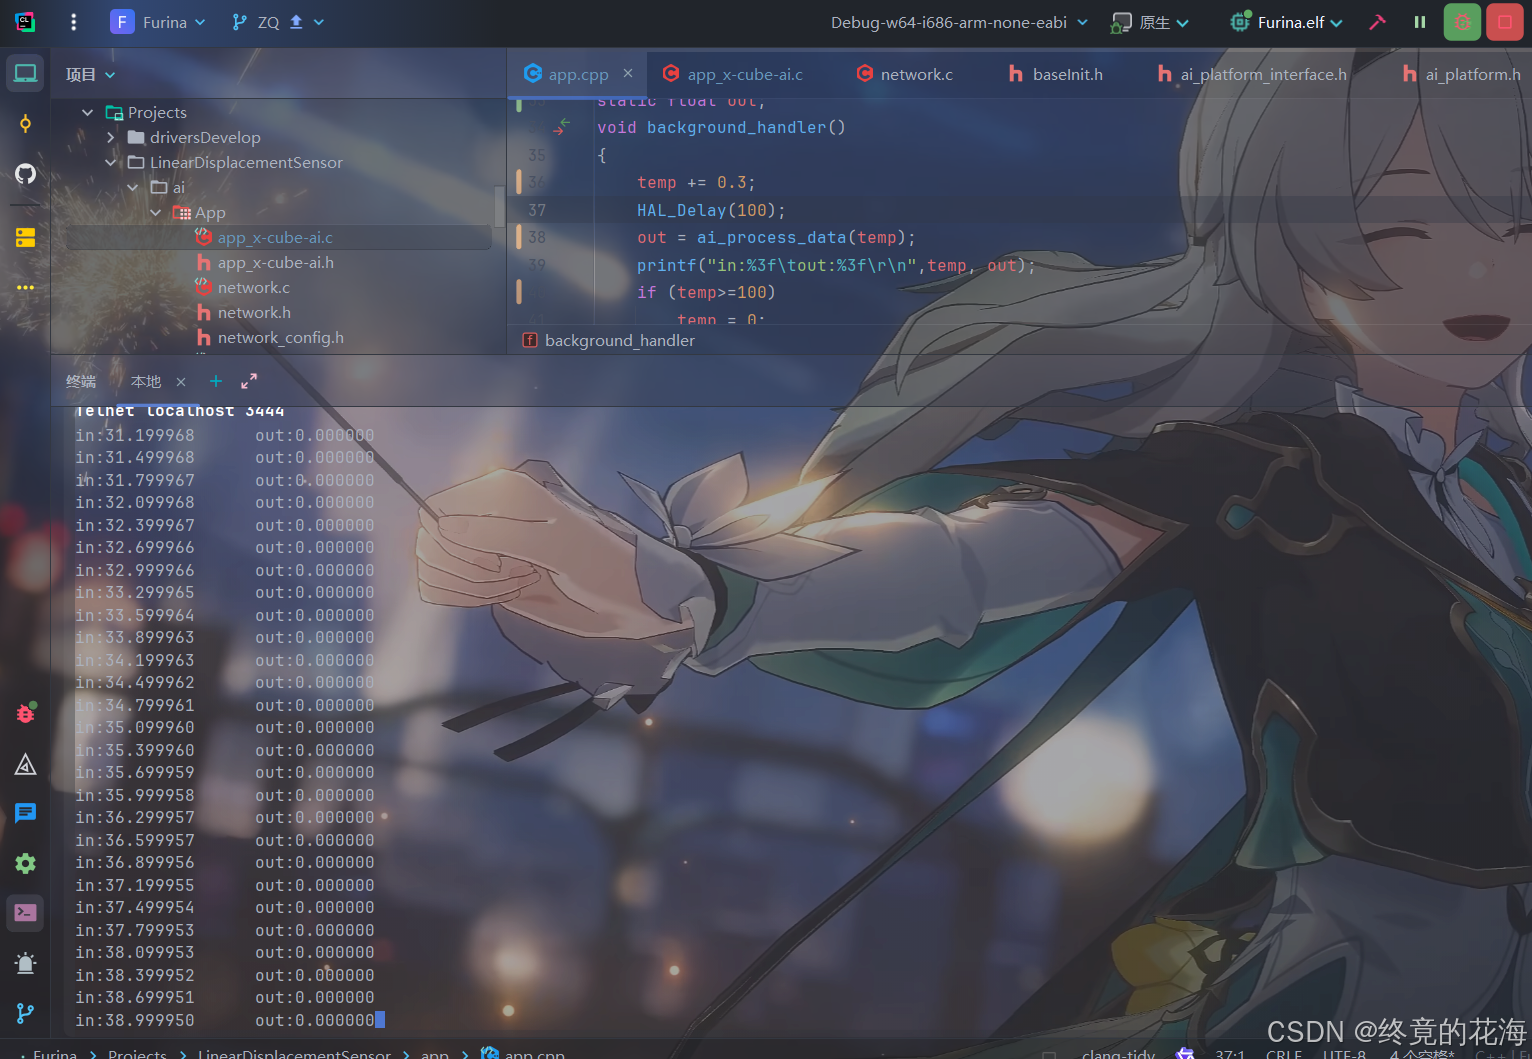Switch to the app_x-cube-ai.c editor tab
Image resolution: width=1532 pixels, height=1059 pixels.
(733, 74)
